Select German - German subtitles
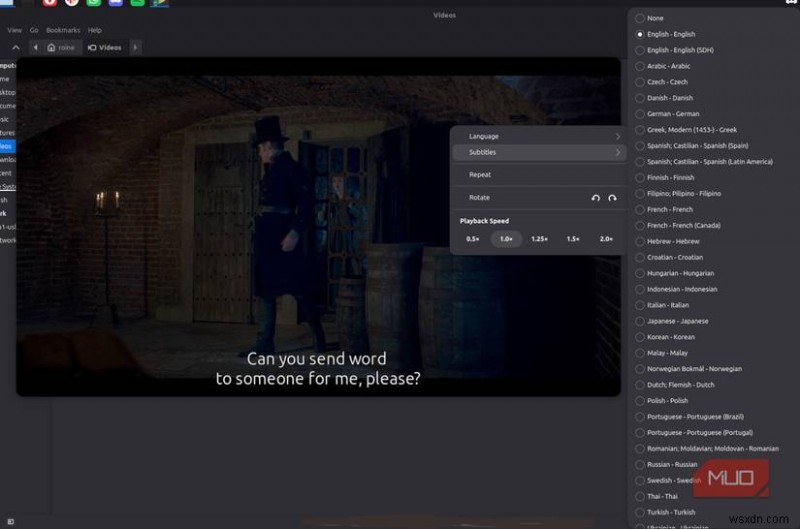The height and width of the screenshot is (529, 800). [667, 114]
